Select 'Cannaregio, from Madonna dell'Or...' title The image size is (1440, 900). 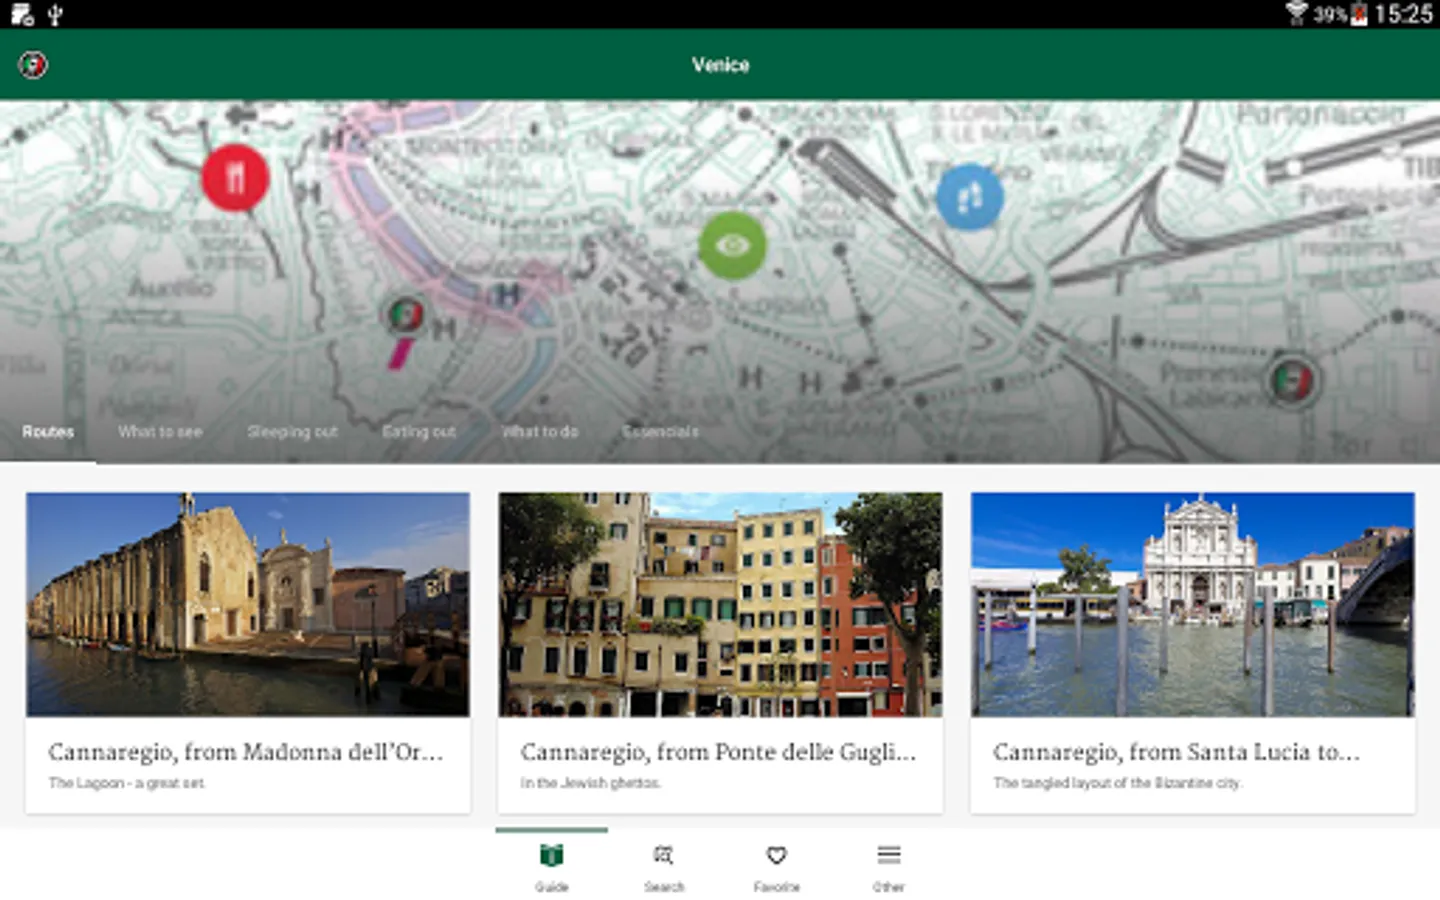(245, 752)
